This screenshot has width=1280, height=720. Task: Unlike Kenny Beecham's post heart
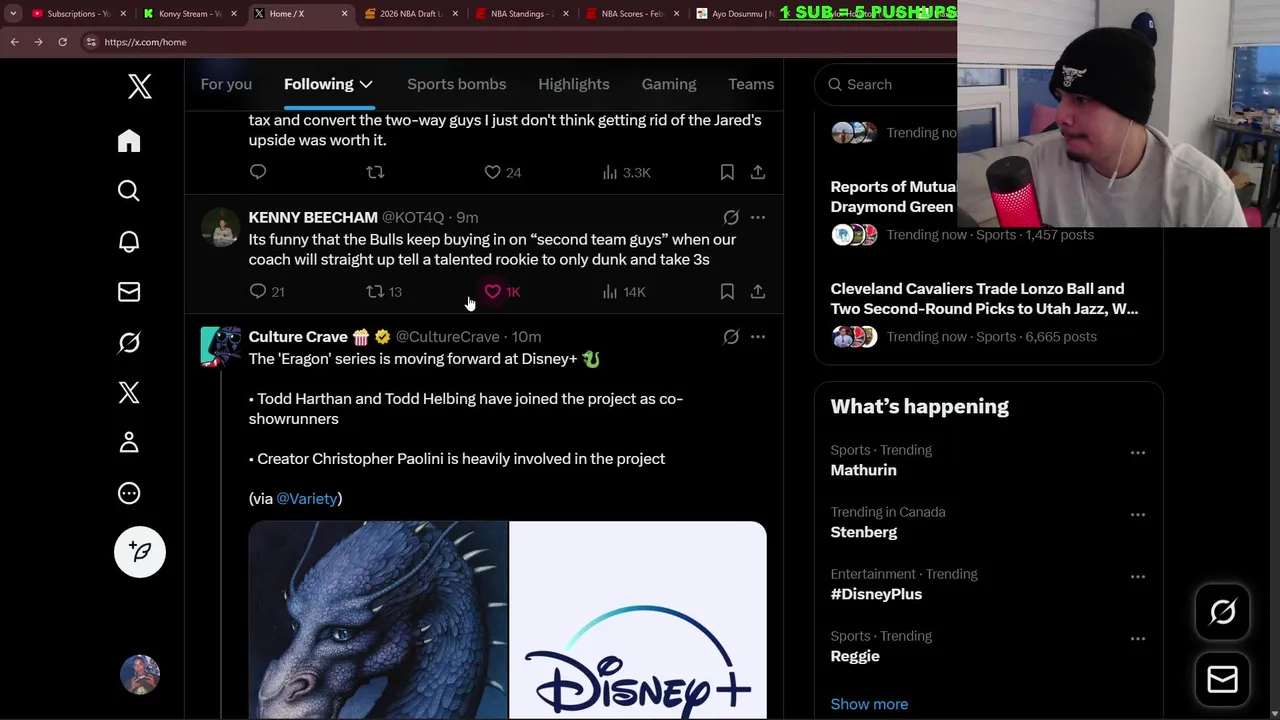click(492, 291)
